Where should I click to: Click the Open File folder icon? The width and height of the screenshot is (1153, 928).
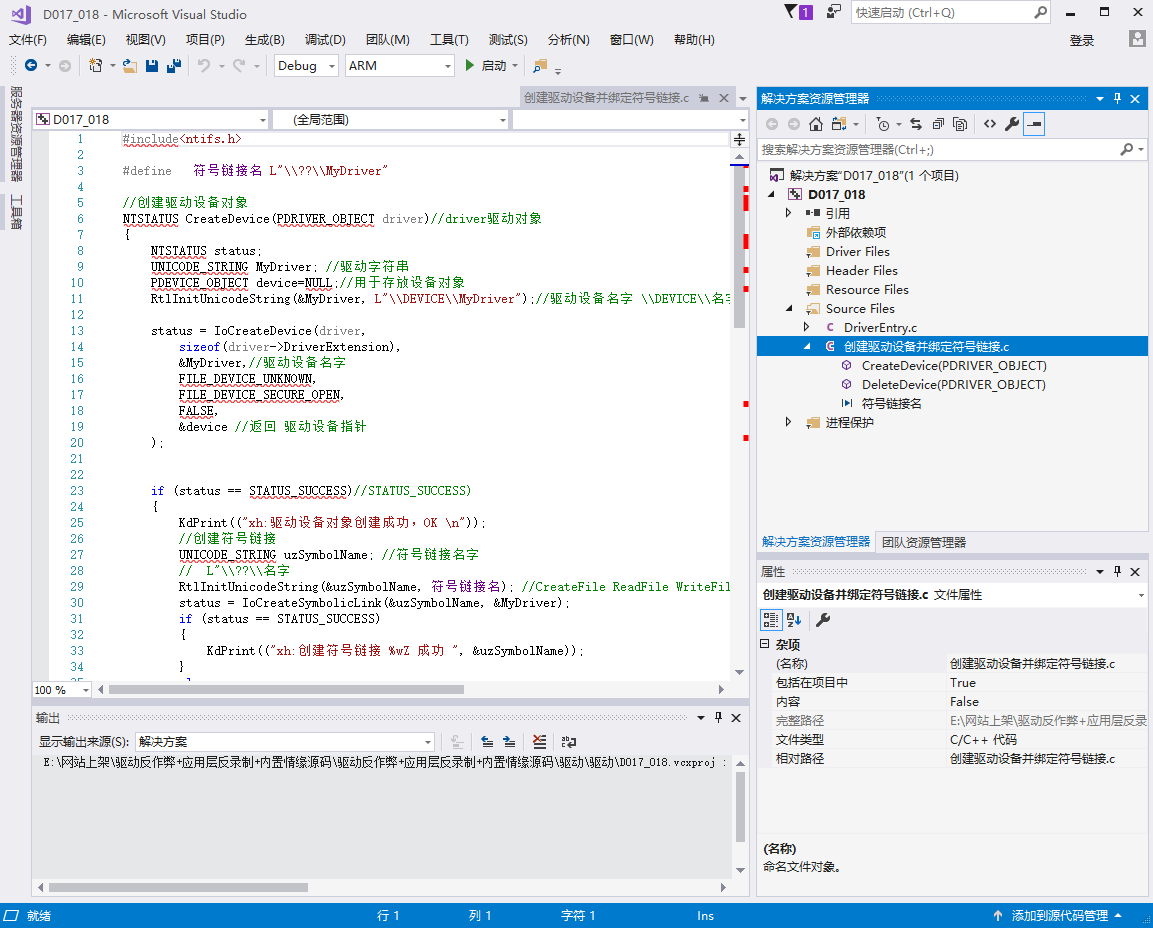[130, 66]
